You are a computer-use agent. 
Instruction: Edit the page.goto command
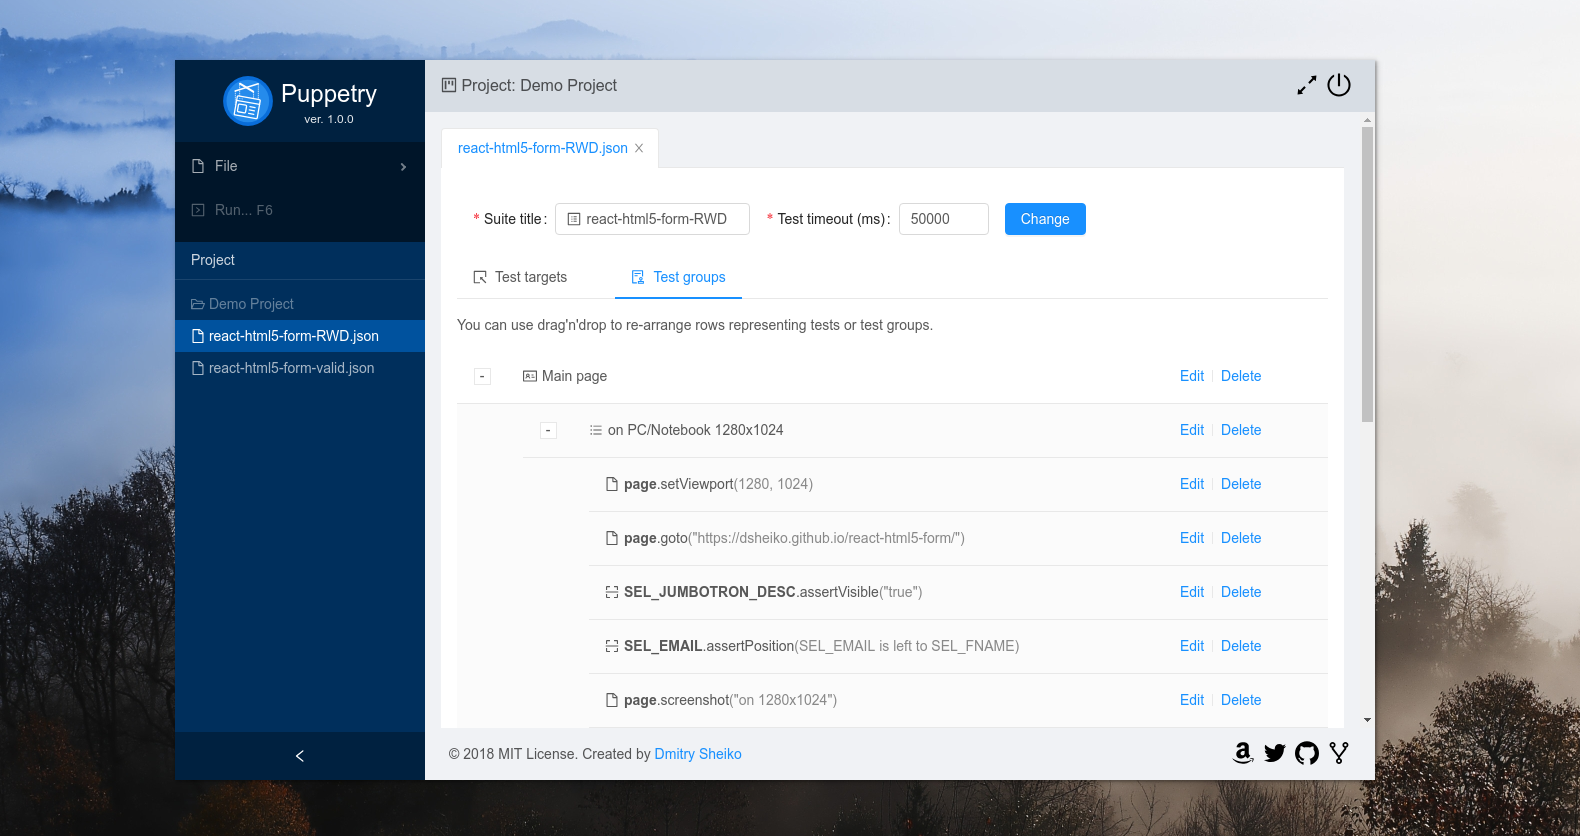(1192, 538)
